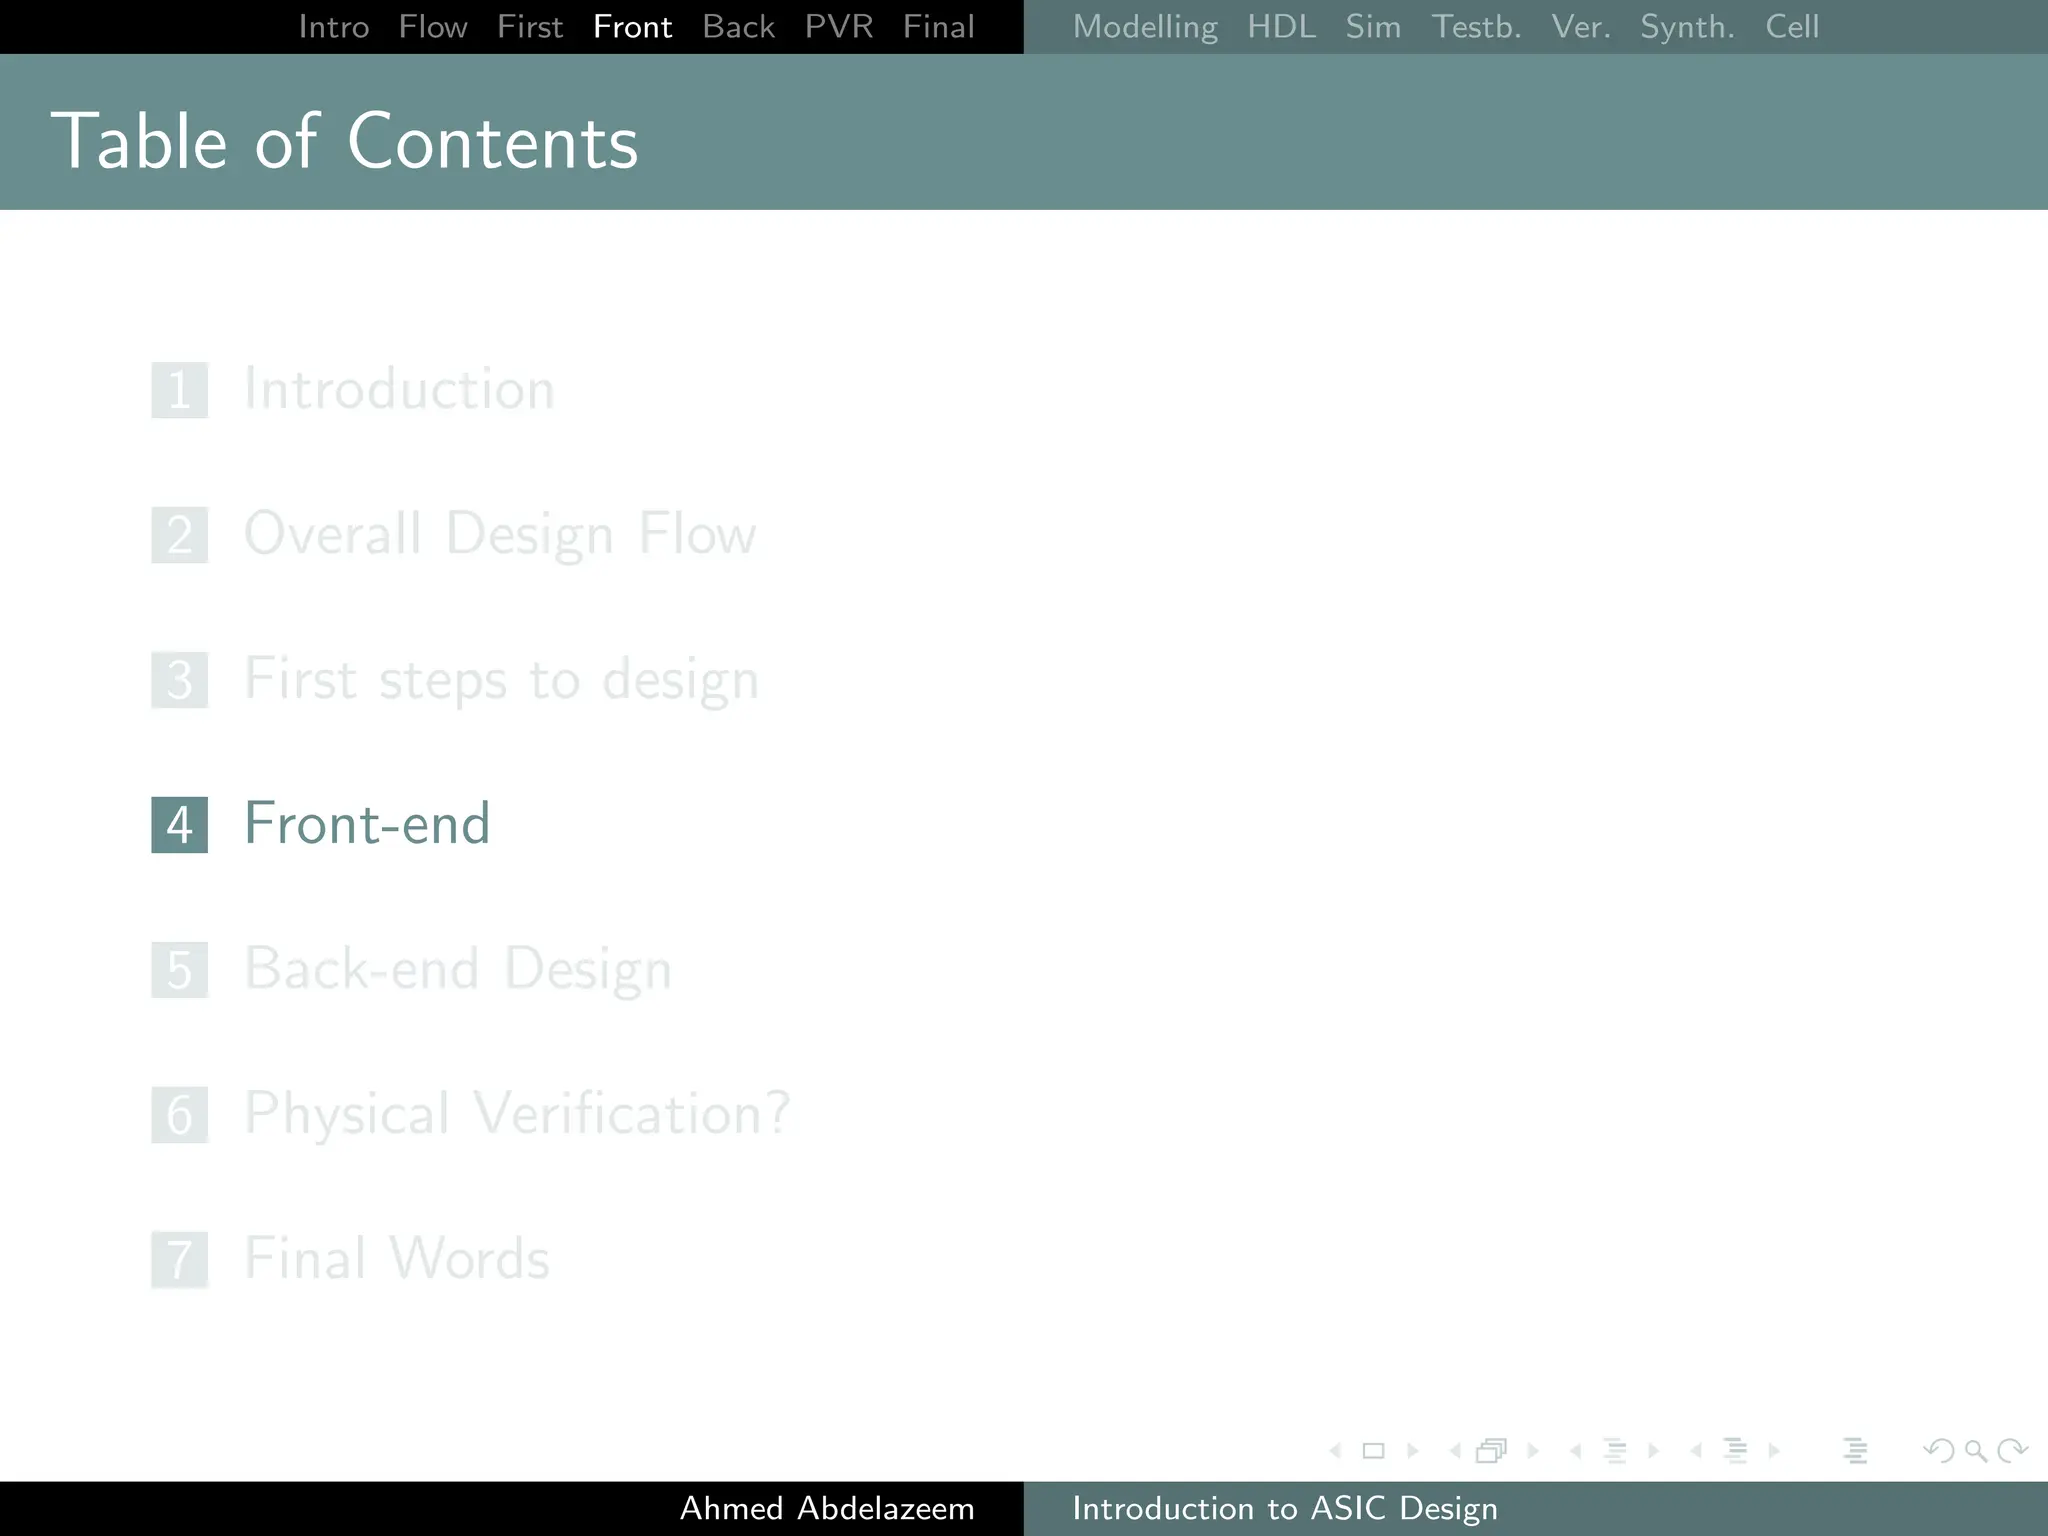Viewport: 2048px width, 1536px height.
Task: Click the search magnifier icon
Action: click(1976, 1450)
